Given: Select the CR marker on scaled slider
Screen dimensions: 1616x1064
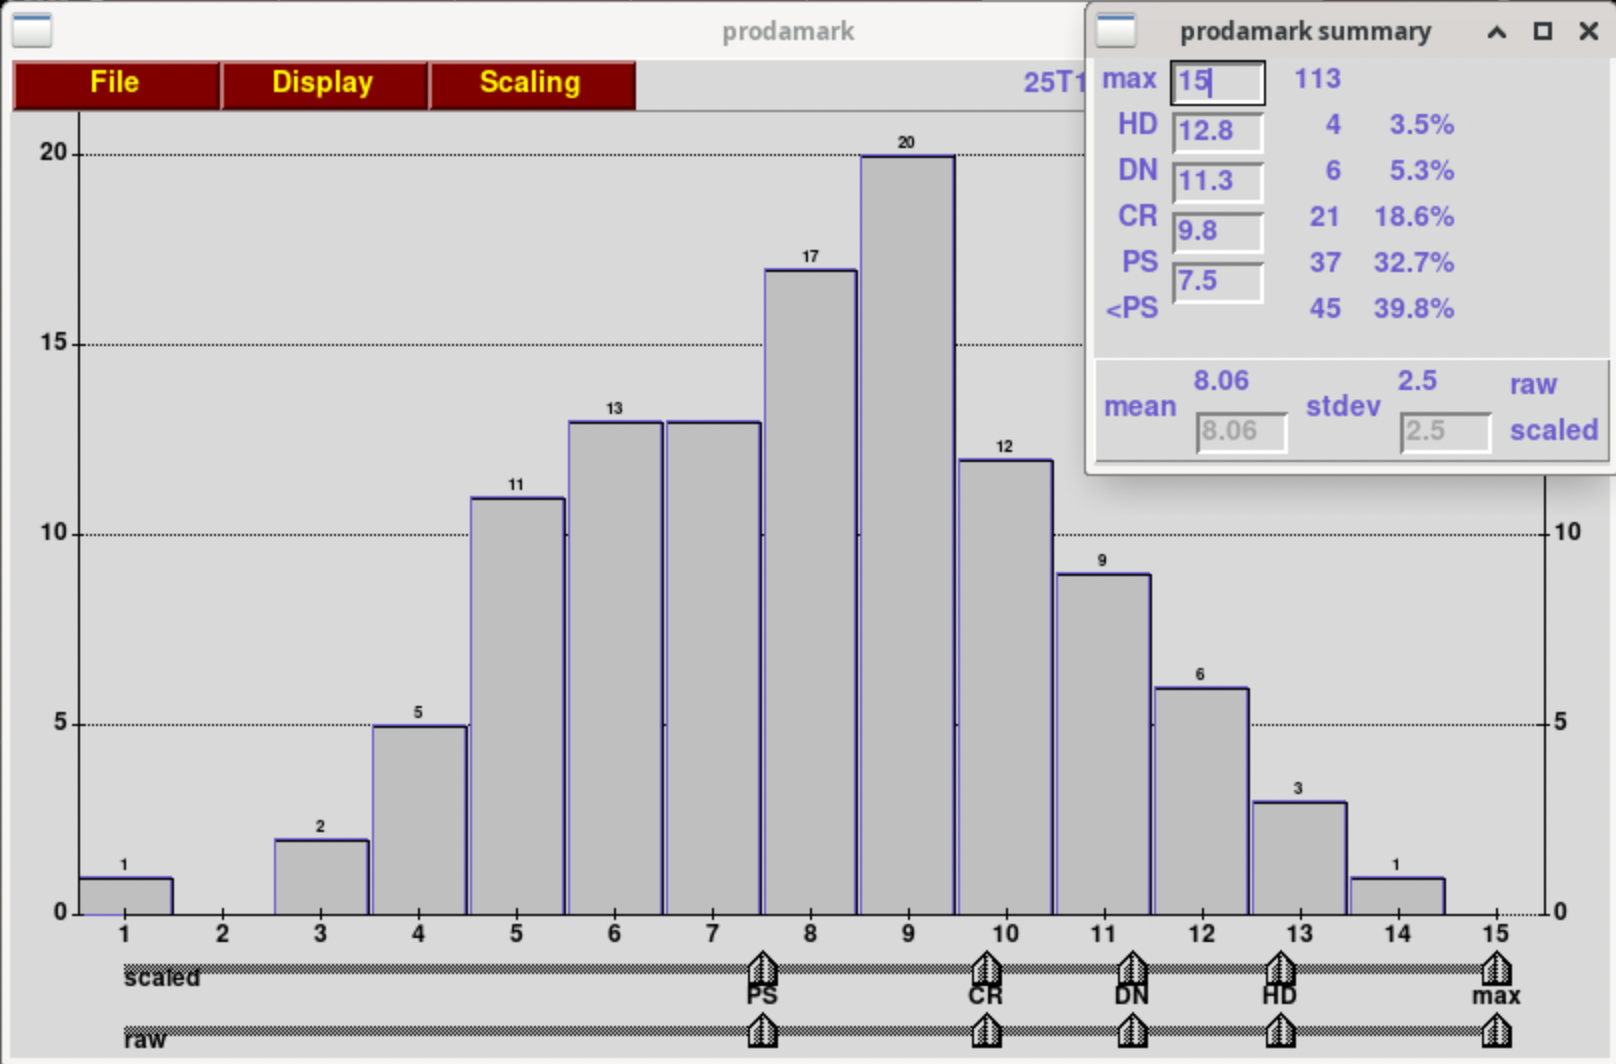Looking at the screenshot, I should (x=986, y=968).
